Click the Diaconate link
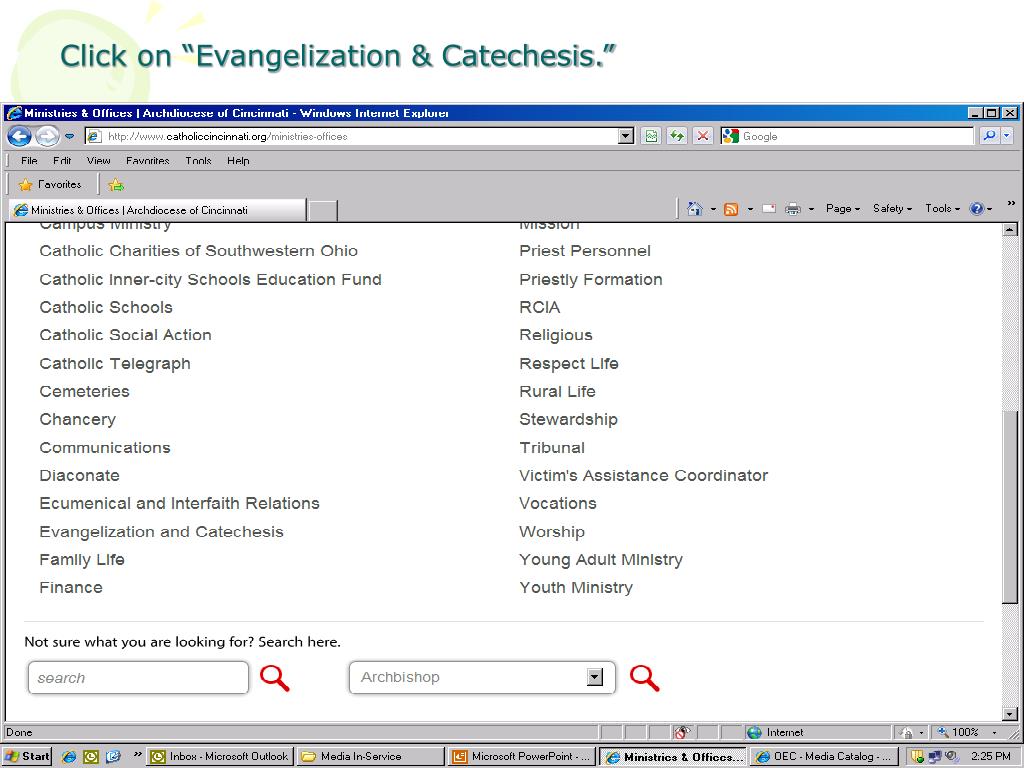This screenshot has width=1024, height=768. click(79, 475)
